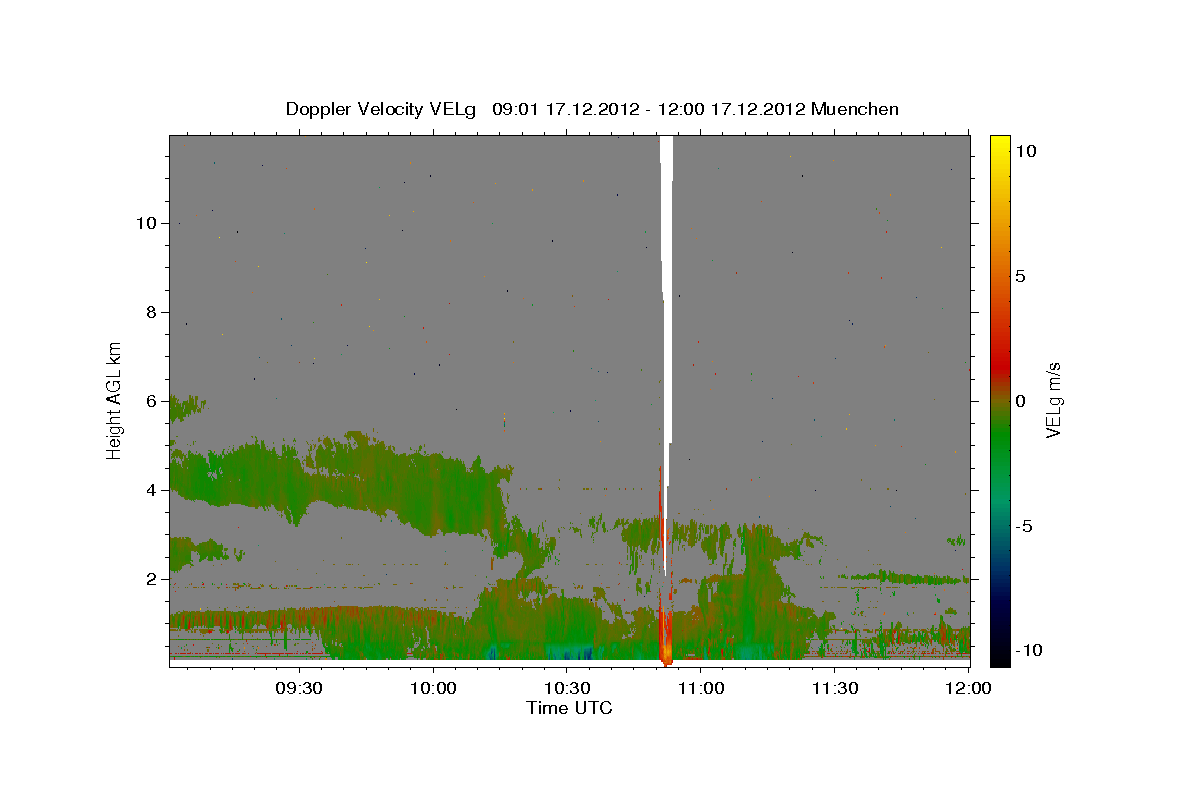Click the height tick label 10

(149, 223)
